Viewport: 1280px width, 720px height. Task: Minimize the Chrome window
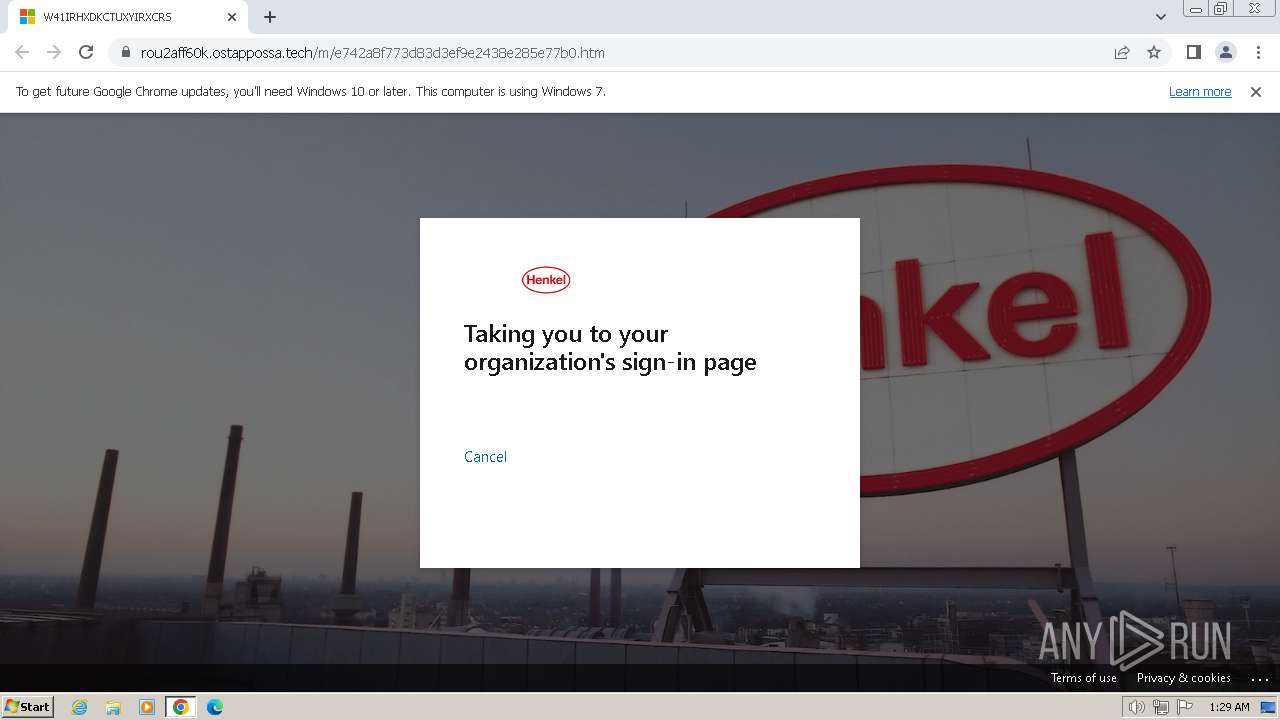[1195, 9]
